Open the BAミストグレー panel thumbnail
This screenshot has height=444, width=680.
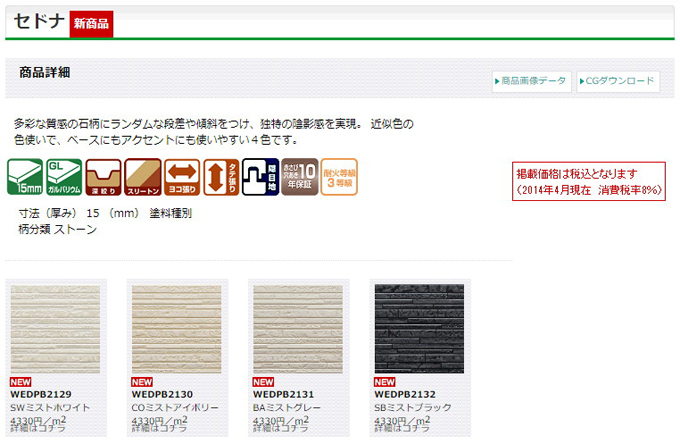pyautogui.click(x=298, y=329)
